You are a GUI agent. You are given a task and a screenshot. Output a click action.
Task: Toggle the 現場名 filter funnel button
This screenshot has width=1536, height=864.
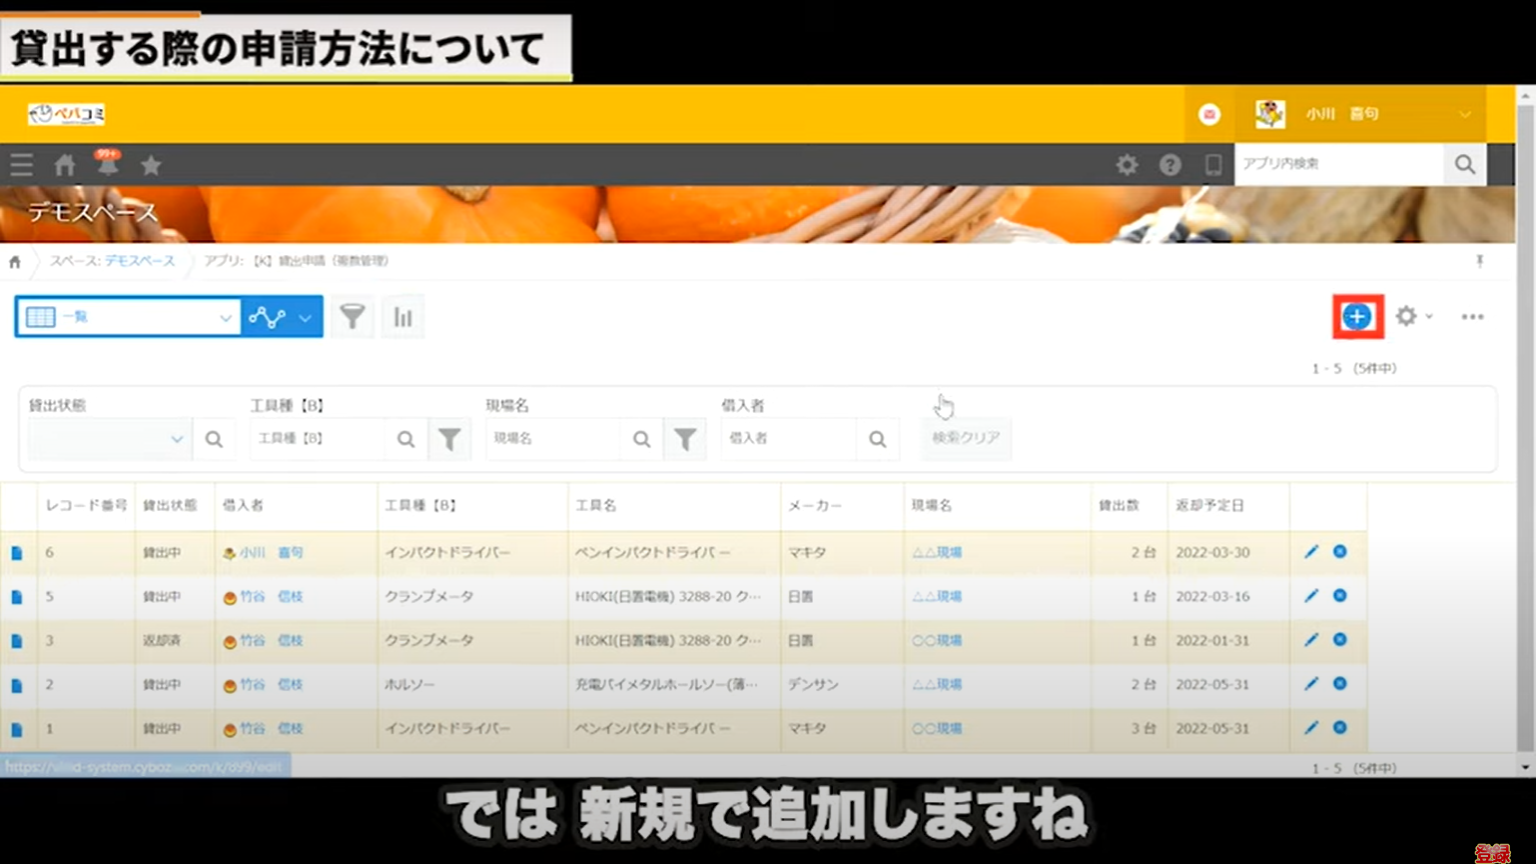coord(685,438)
